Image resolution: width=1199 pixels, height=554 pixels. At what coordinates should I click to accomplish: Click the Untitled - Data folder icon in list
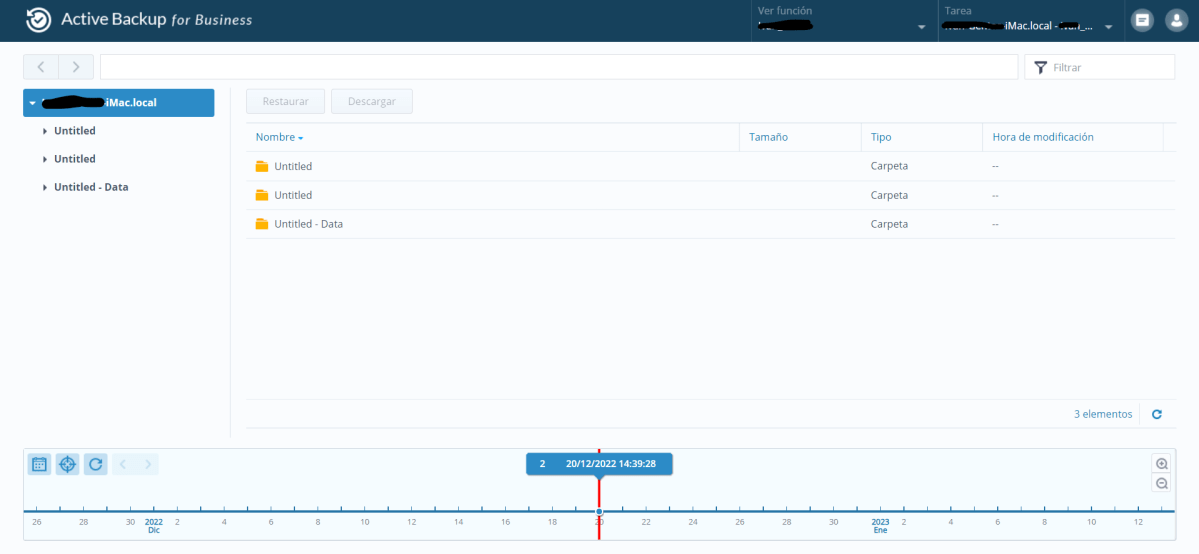click(262, 223)
